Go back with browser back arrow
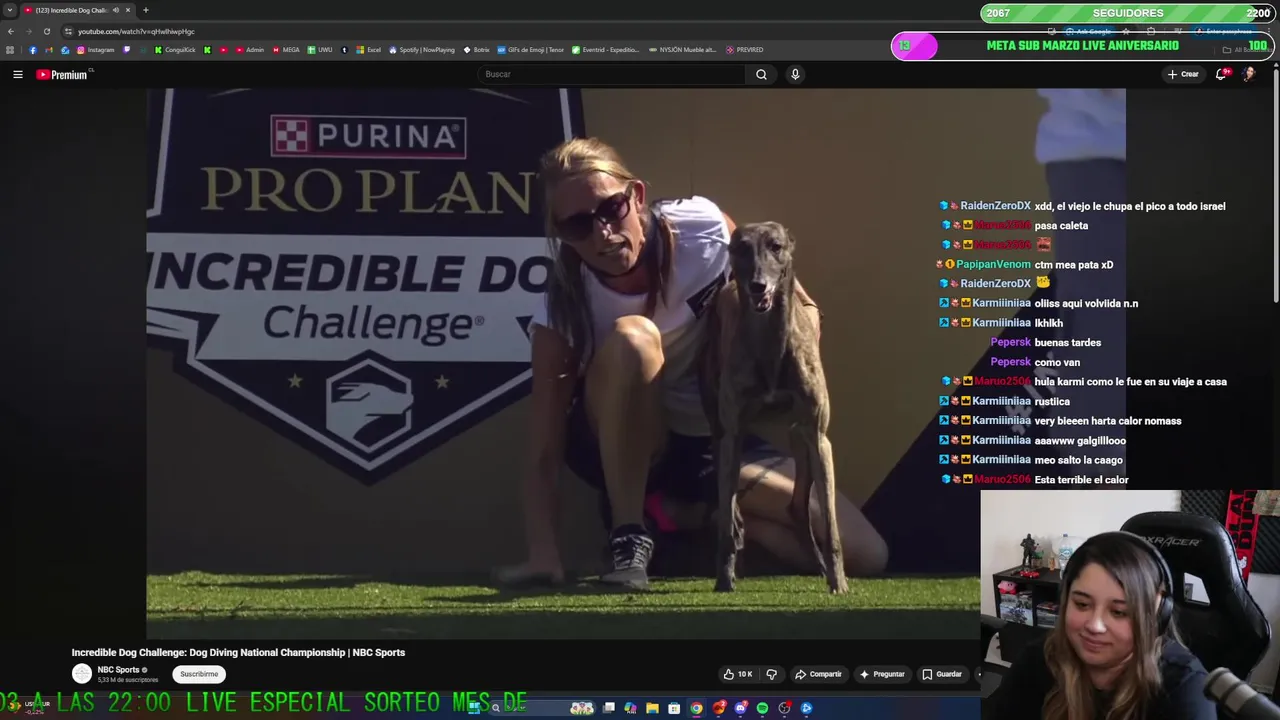Screen dimensions: 1280x720 [x=10, y=31]
